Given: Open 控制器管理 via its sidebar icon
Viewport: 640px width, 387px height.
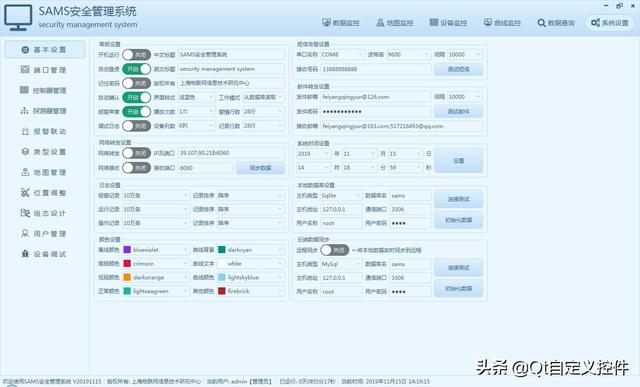Looking at the screenshot, I should [x=24, y=90].
